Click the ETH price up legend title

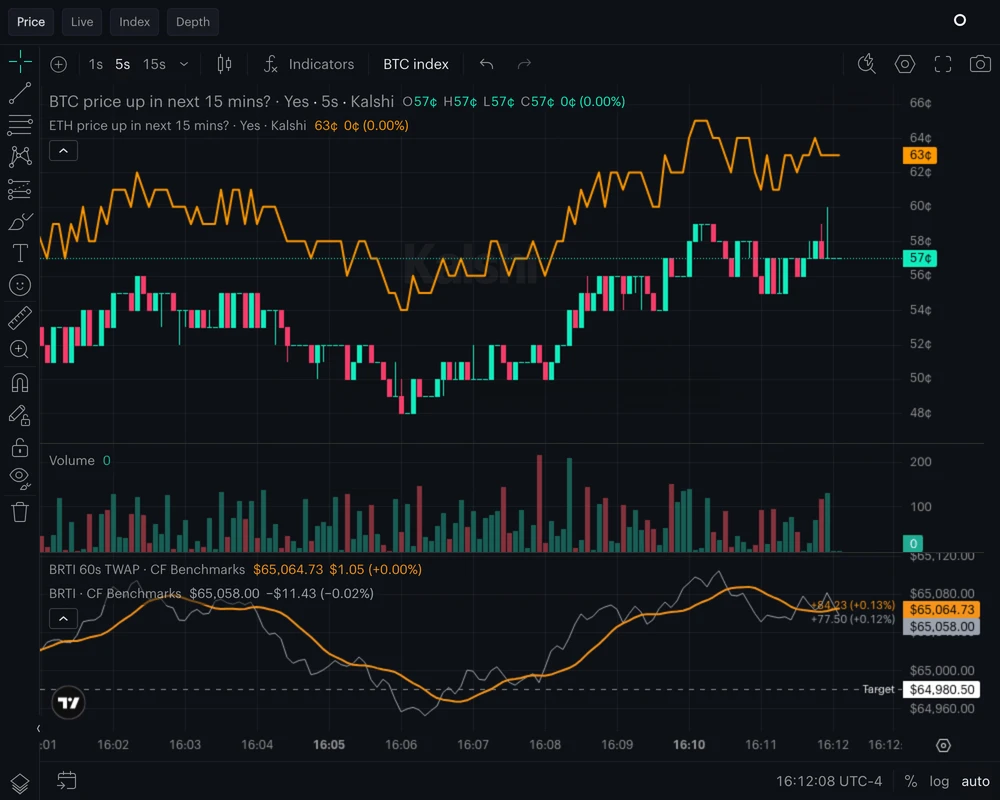(x=177, y=126)
